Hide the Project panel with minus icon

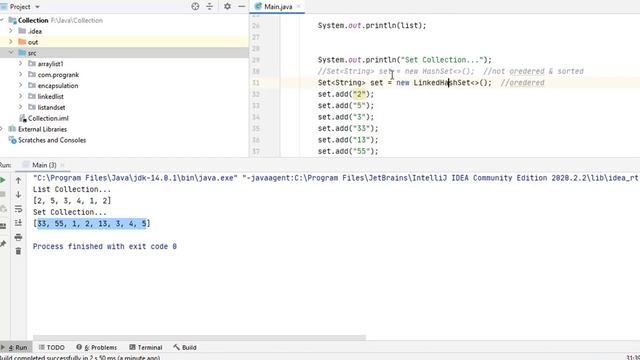point(242,7)
